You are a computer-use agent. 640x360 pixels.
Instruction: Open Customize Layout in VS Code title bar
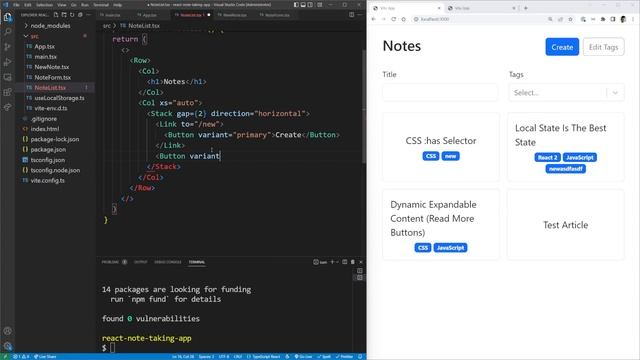pos(320,5)
